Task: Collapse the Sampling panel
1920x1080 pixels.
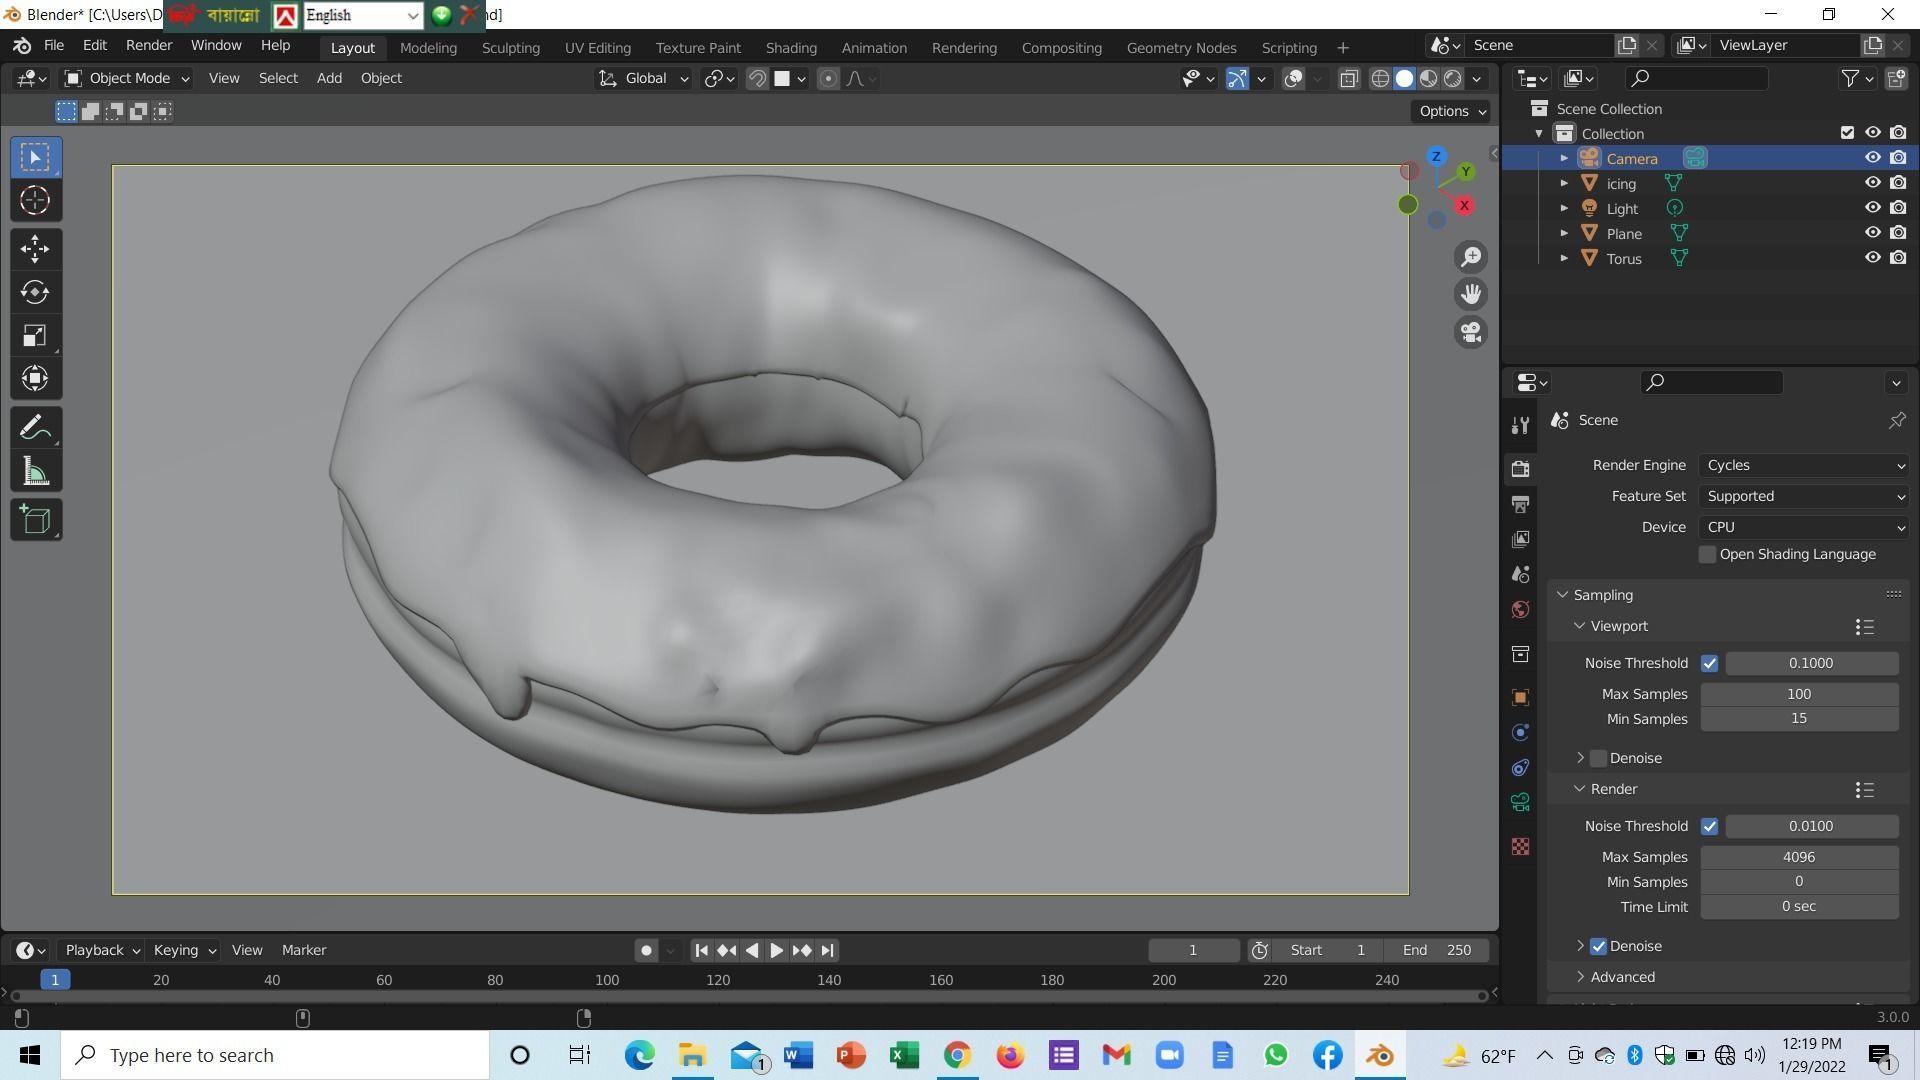Action: [1602, 595]
